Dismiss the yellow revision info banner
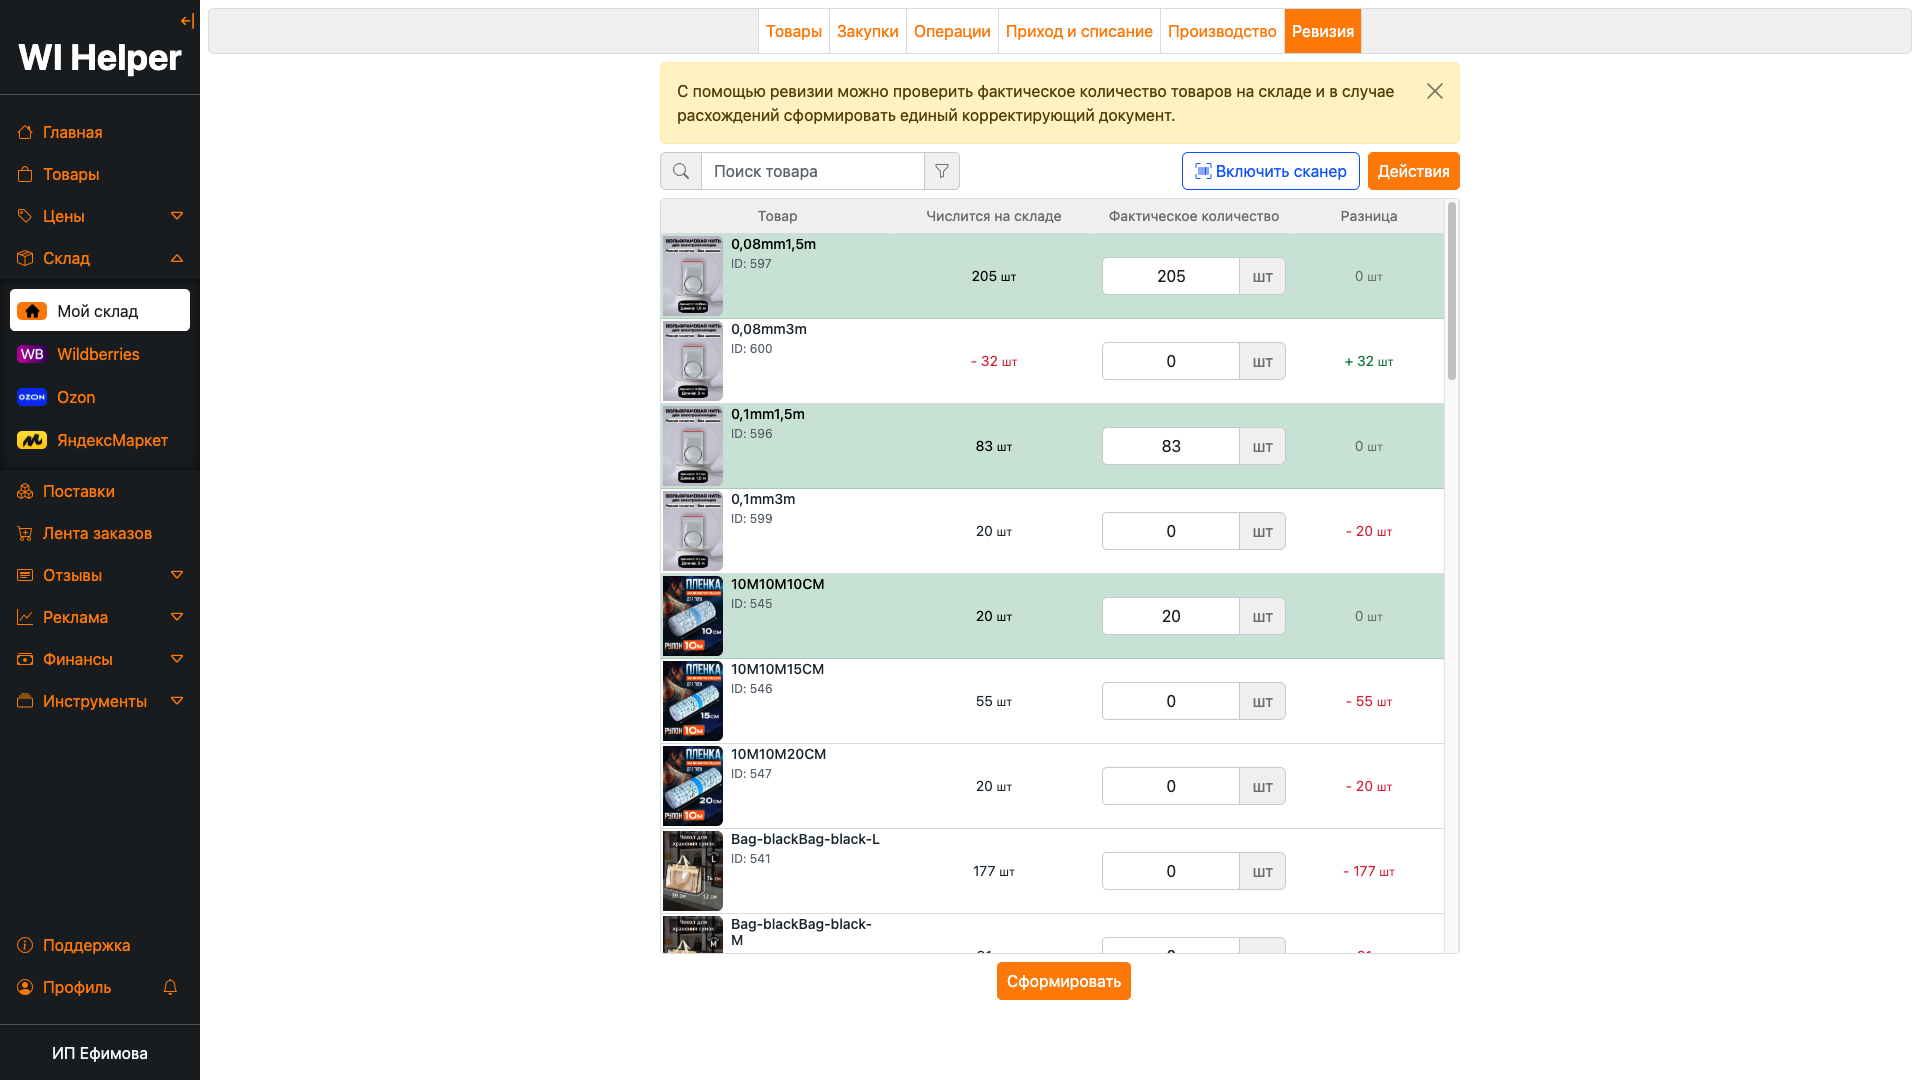The height and width of the screenshot is (1080, 1920). 1434,91
